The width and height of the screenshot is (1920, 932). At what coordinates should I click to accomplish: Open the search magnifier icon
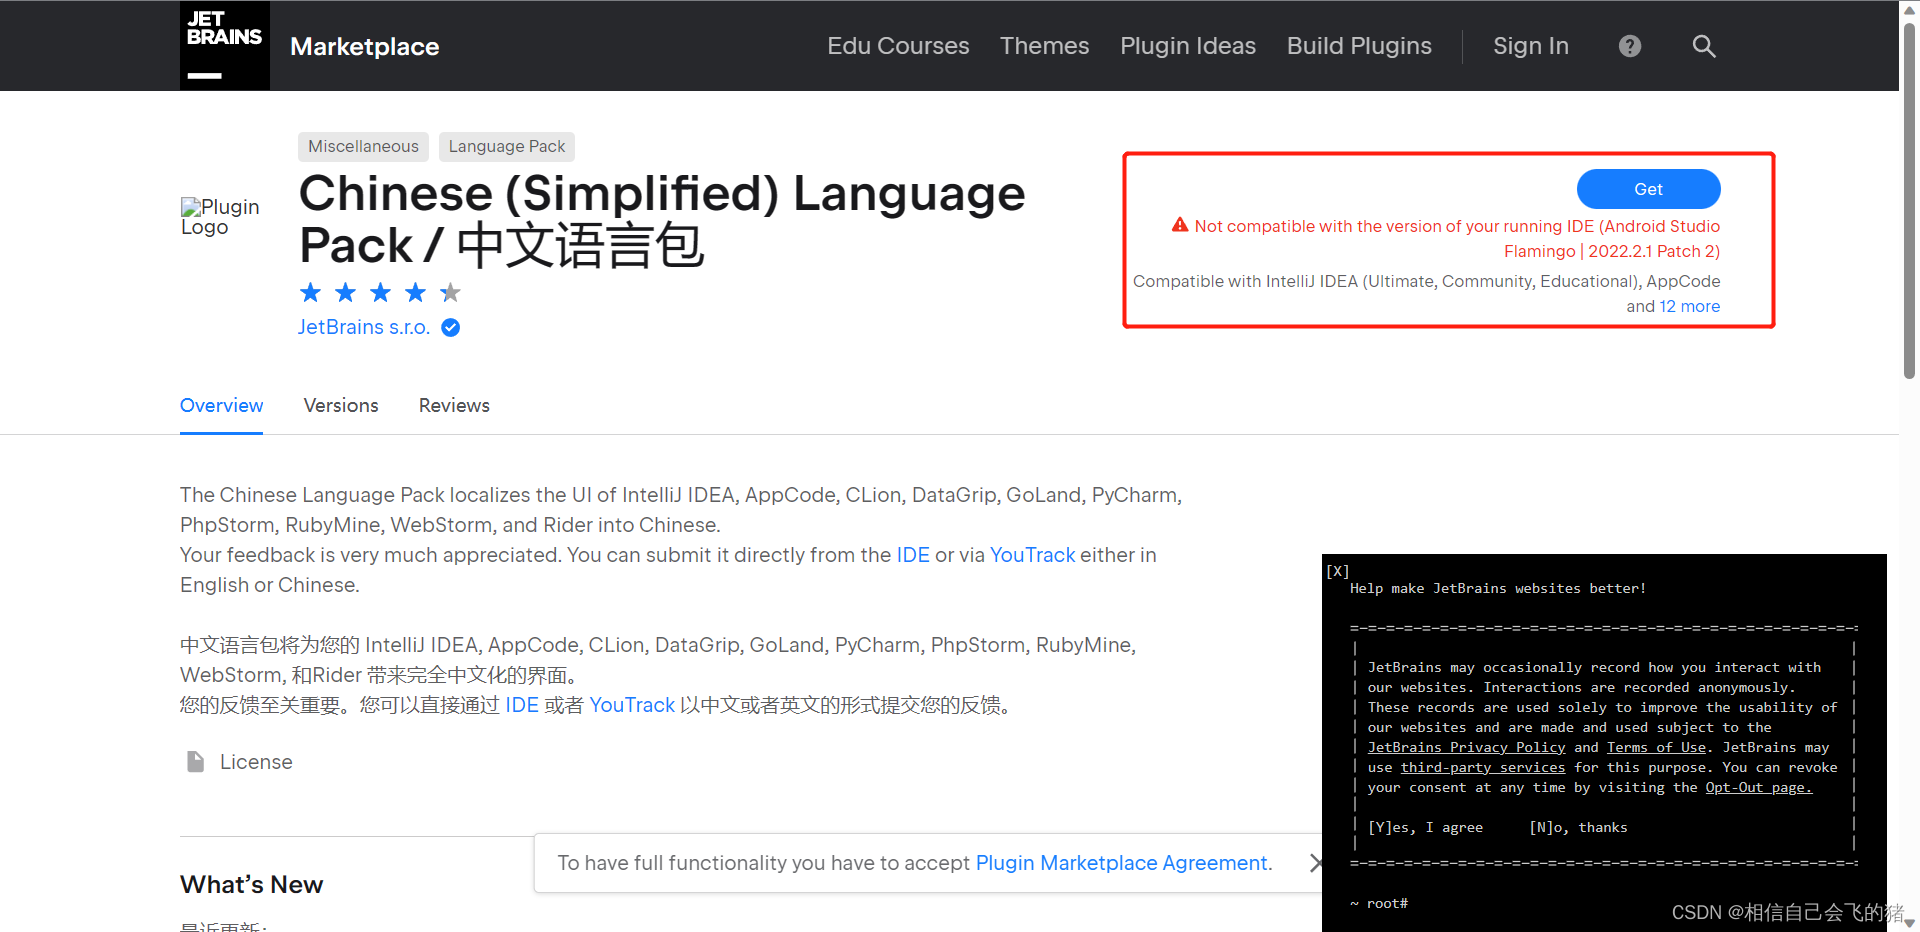[x=1704, y=46]
